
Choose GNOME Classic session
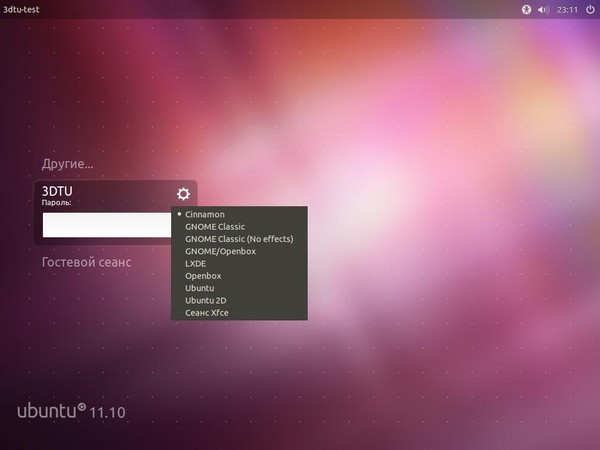(214, 227)
